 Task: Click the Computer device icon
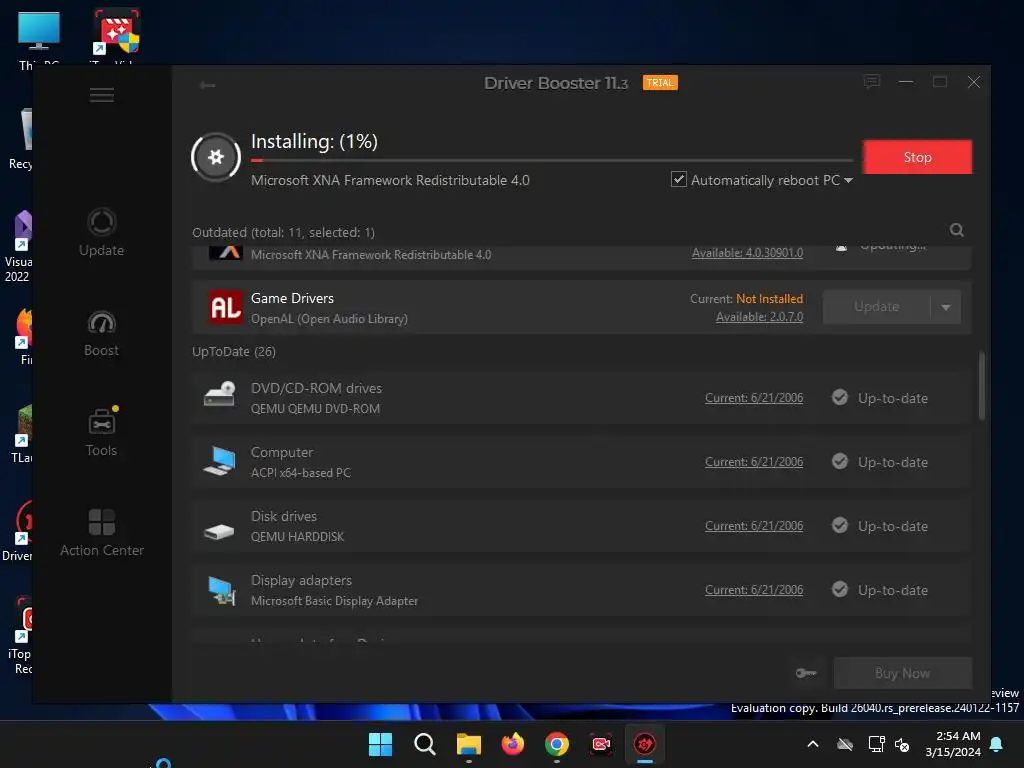pyautogui.click(x=219, y=461)
